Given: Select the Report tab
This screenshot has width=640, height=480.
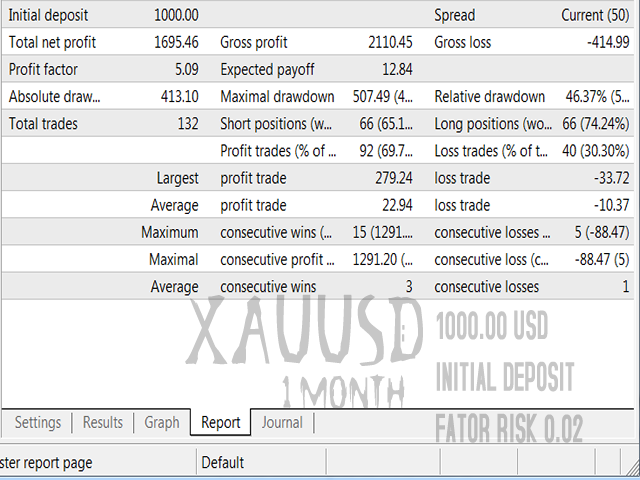Looking at the screenshot, I should (221, 423).
